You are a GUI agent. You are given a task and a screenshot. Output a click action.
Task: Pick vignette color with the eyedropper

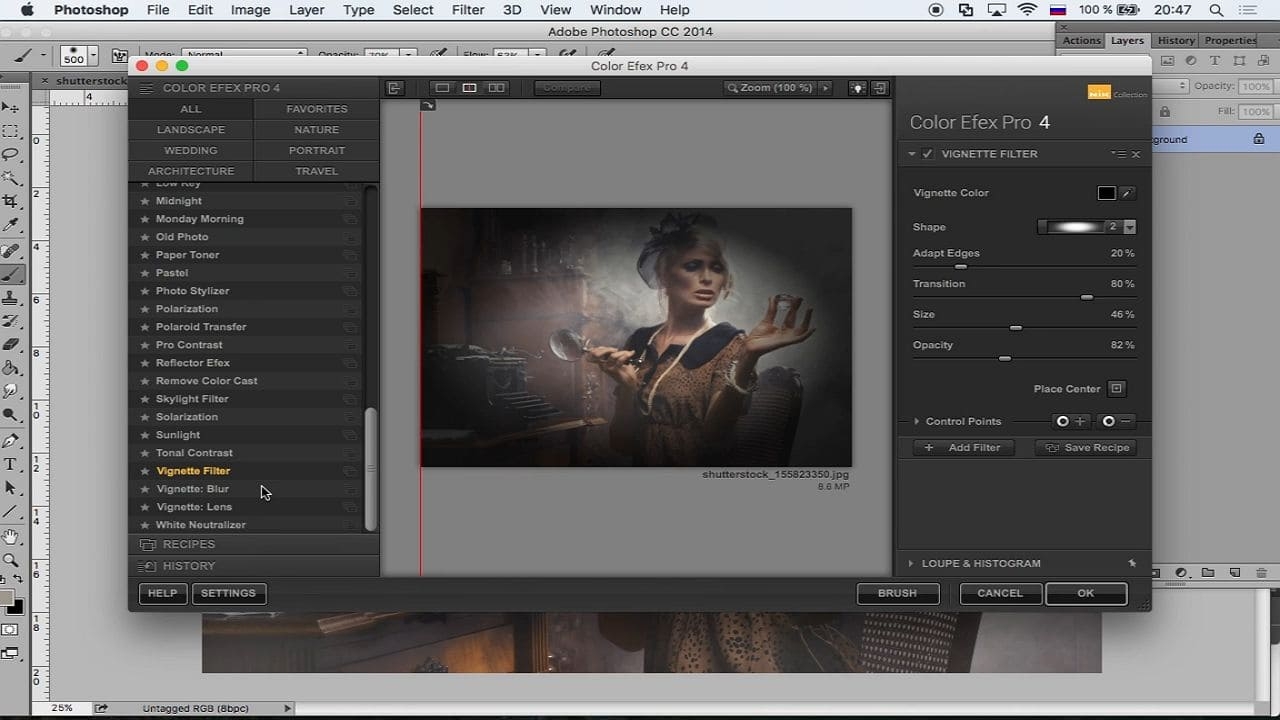(1127, 193)
